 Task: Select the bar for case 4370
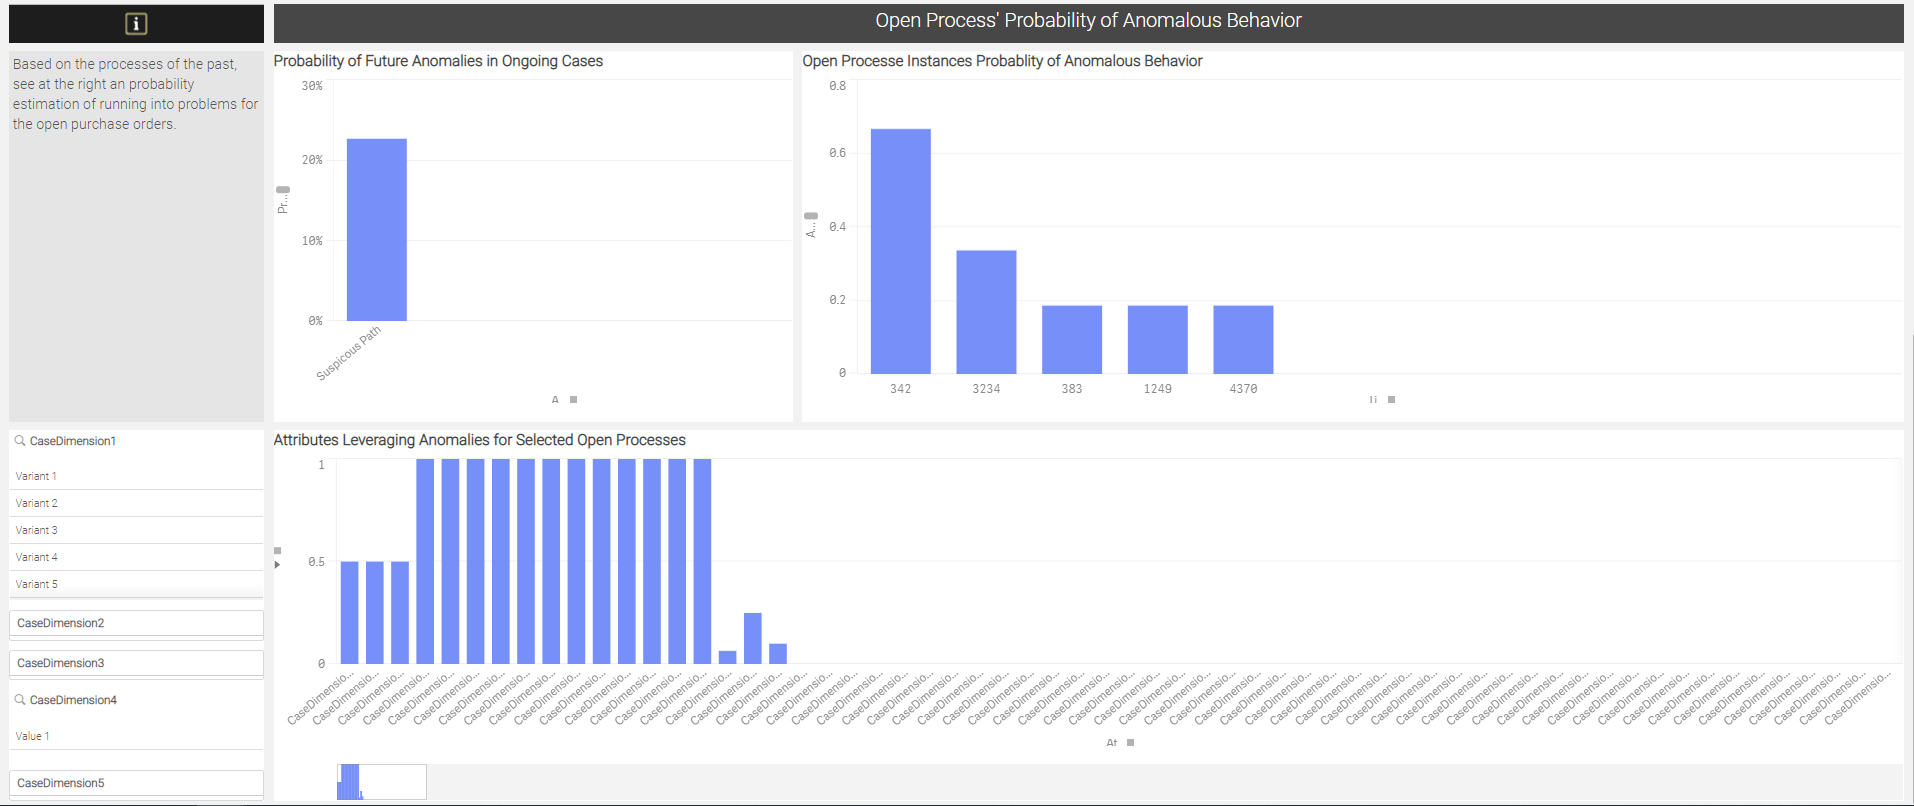[1243, 340]
